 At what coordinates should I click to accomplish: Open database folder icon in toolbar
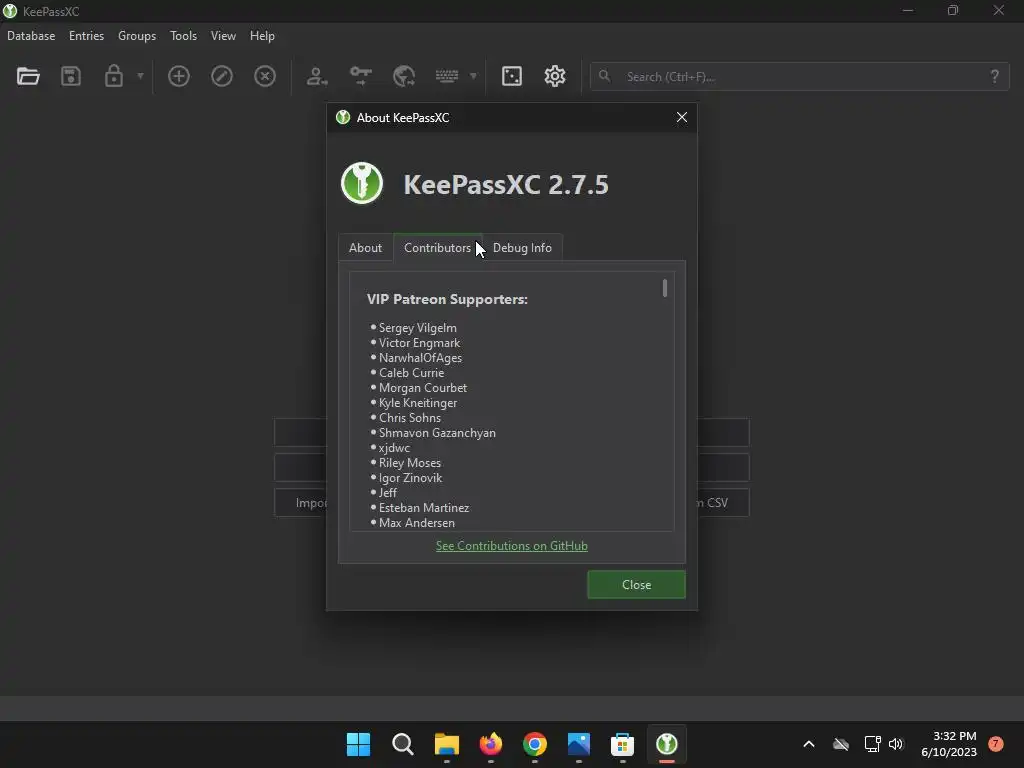(28, 76)
